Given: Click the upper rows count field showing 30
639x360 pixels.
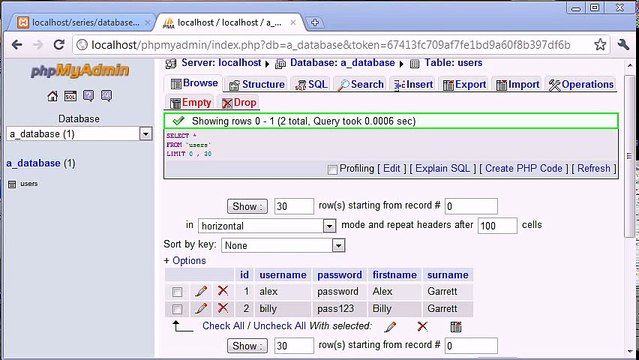Looking at the screenshot, I should pos(294,206).
